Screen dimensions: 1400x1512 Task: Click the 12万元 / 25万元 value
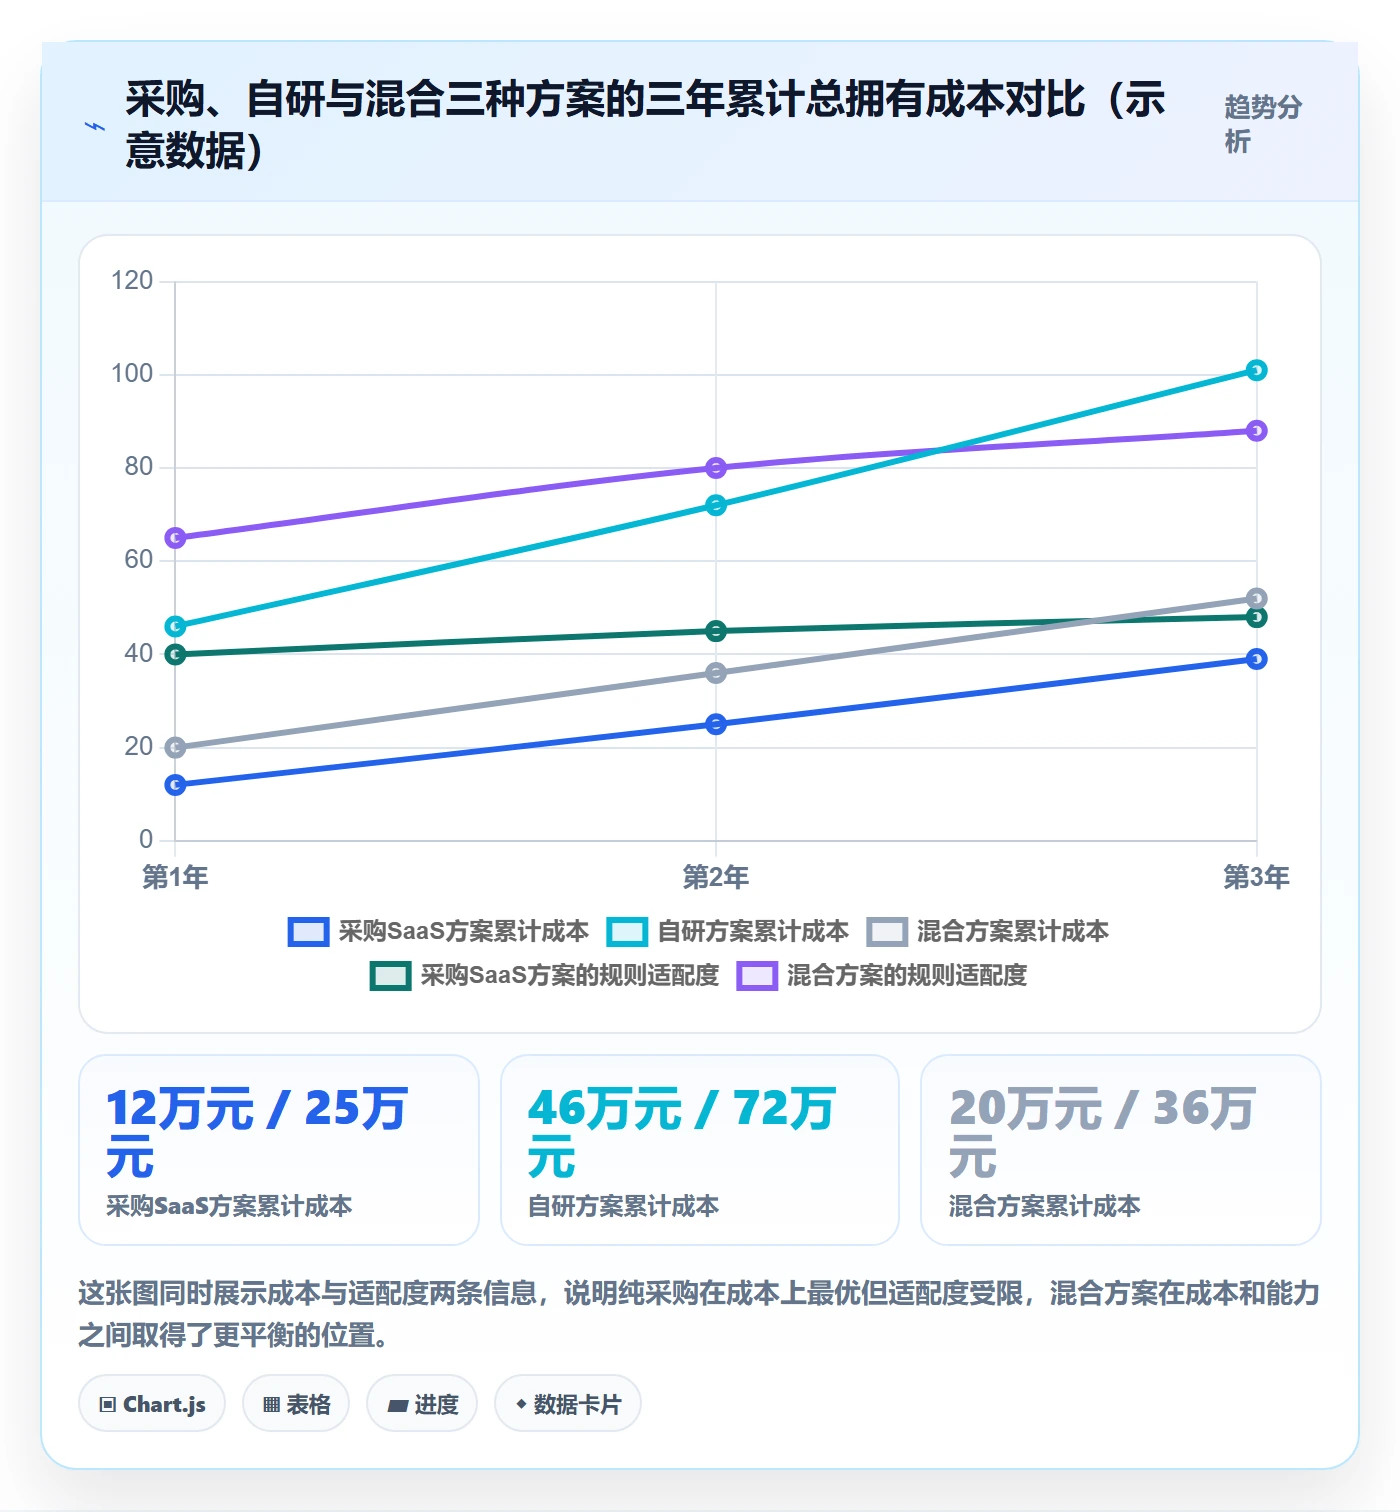(x=257, y=1133)
